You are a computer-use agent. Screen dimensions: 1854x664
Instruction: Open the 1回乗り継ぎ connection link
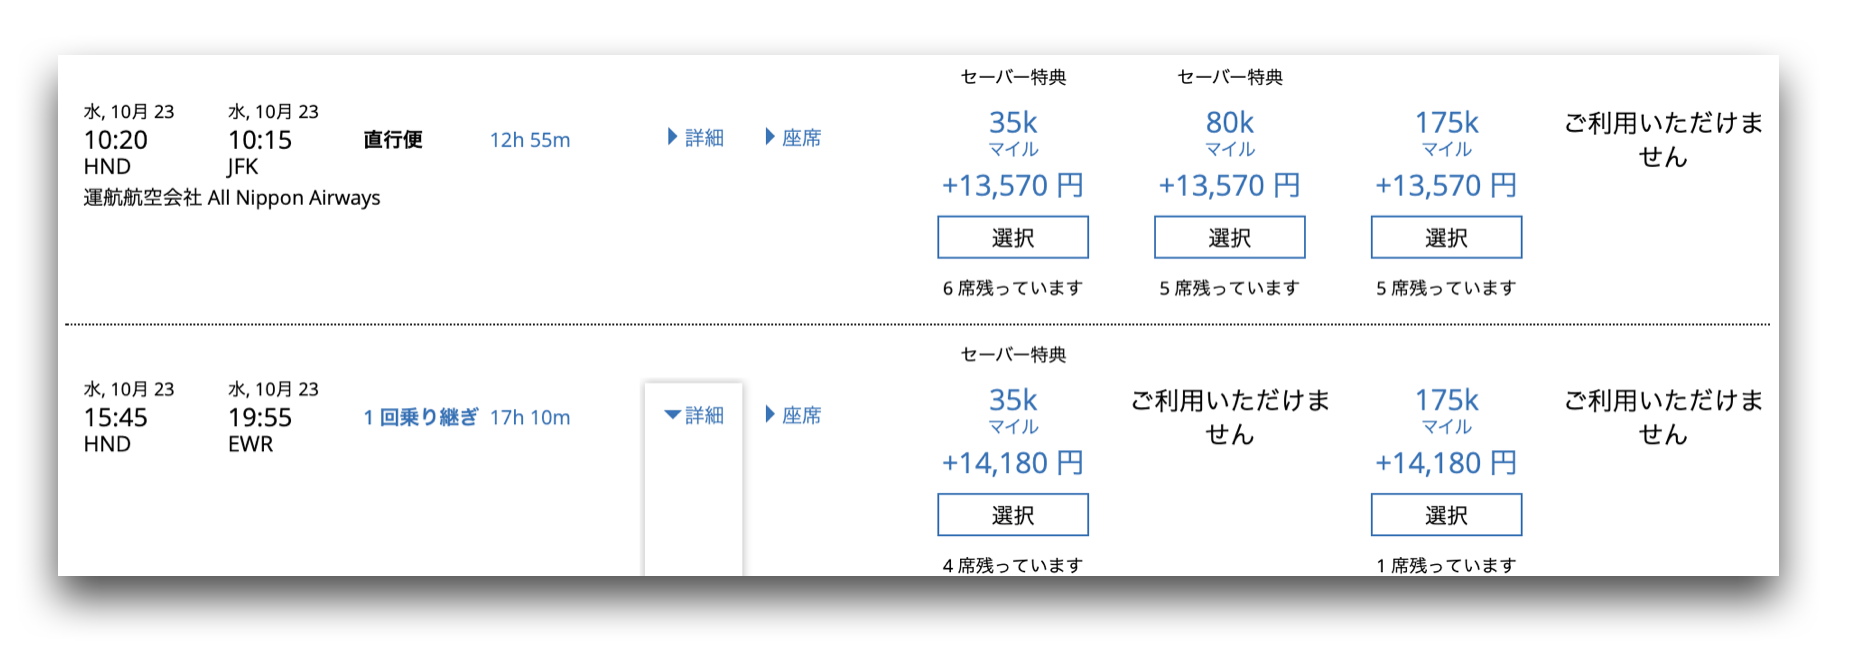[x=421, y=417]
